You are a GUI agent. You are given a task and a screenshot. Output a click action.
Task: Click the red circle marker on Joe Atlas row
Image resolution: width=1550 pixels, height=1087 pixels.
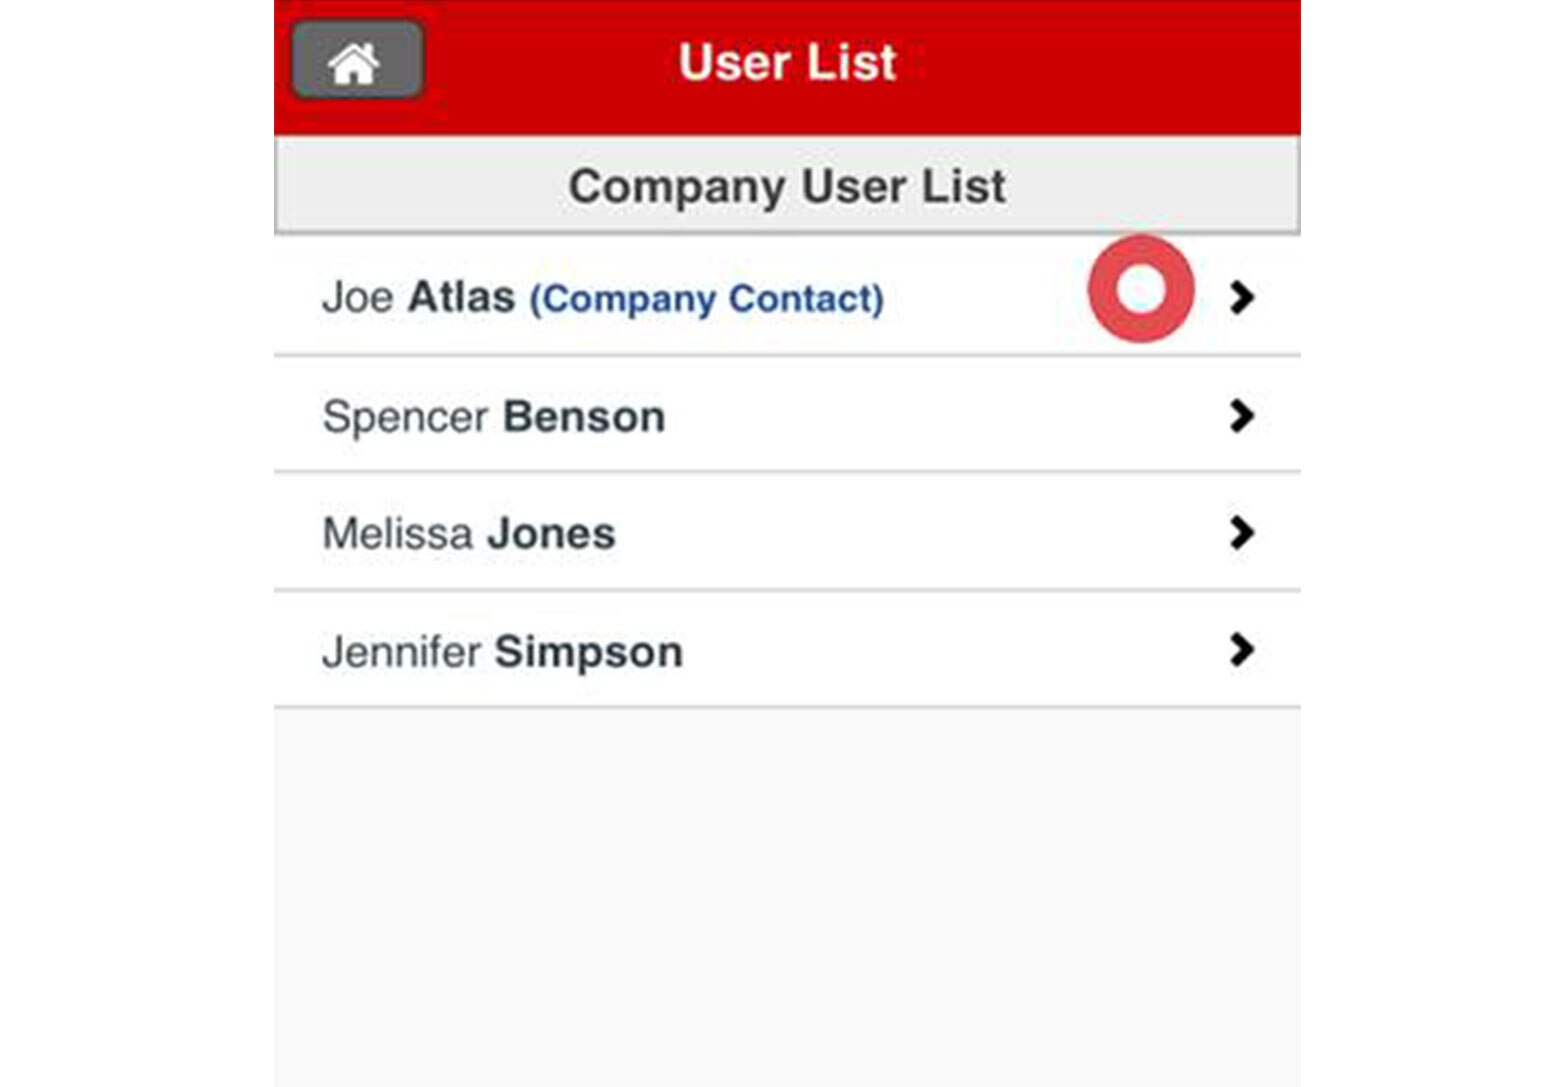click(1141, 289)
